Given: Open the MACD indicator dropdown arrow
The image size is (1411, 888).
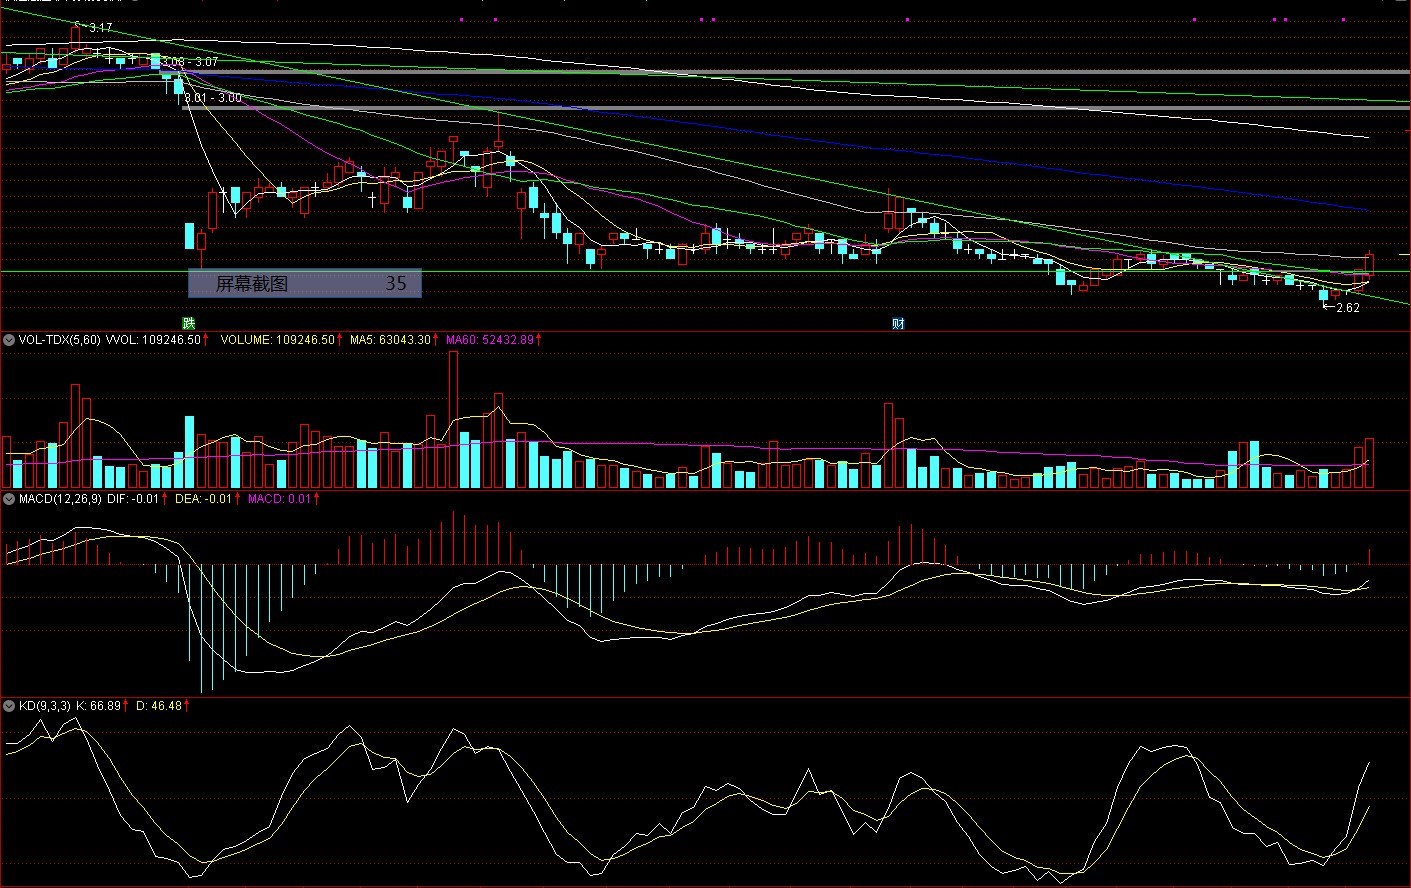Looking at the screenshot, I should click(9, 498).
